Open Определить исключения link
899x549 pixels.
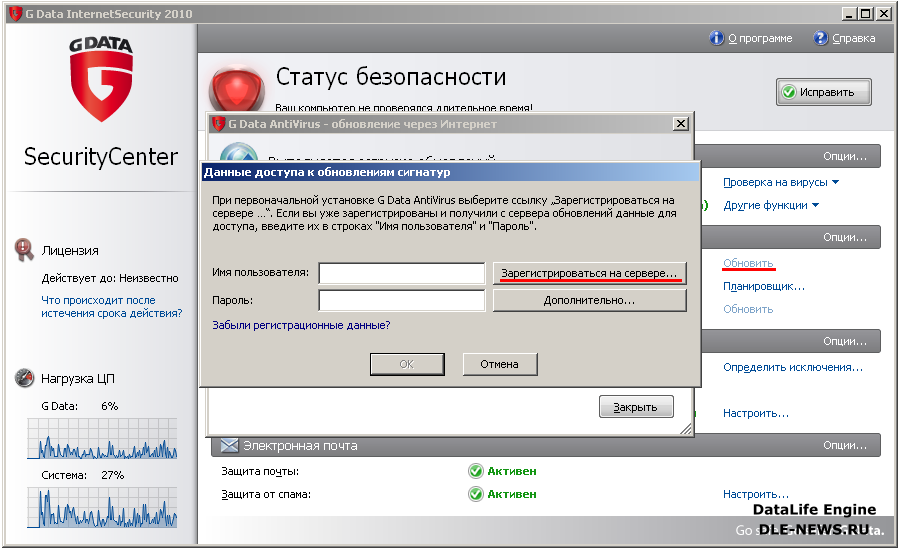pos(793,367)
